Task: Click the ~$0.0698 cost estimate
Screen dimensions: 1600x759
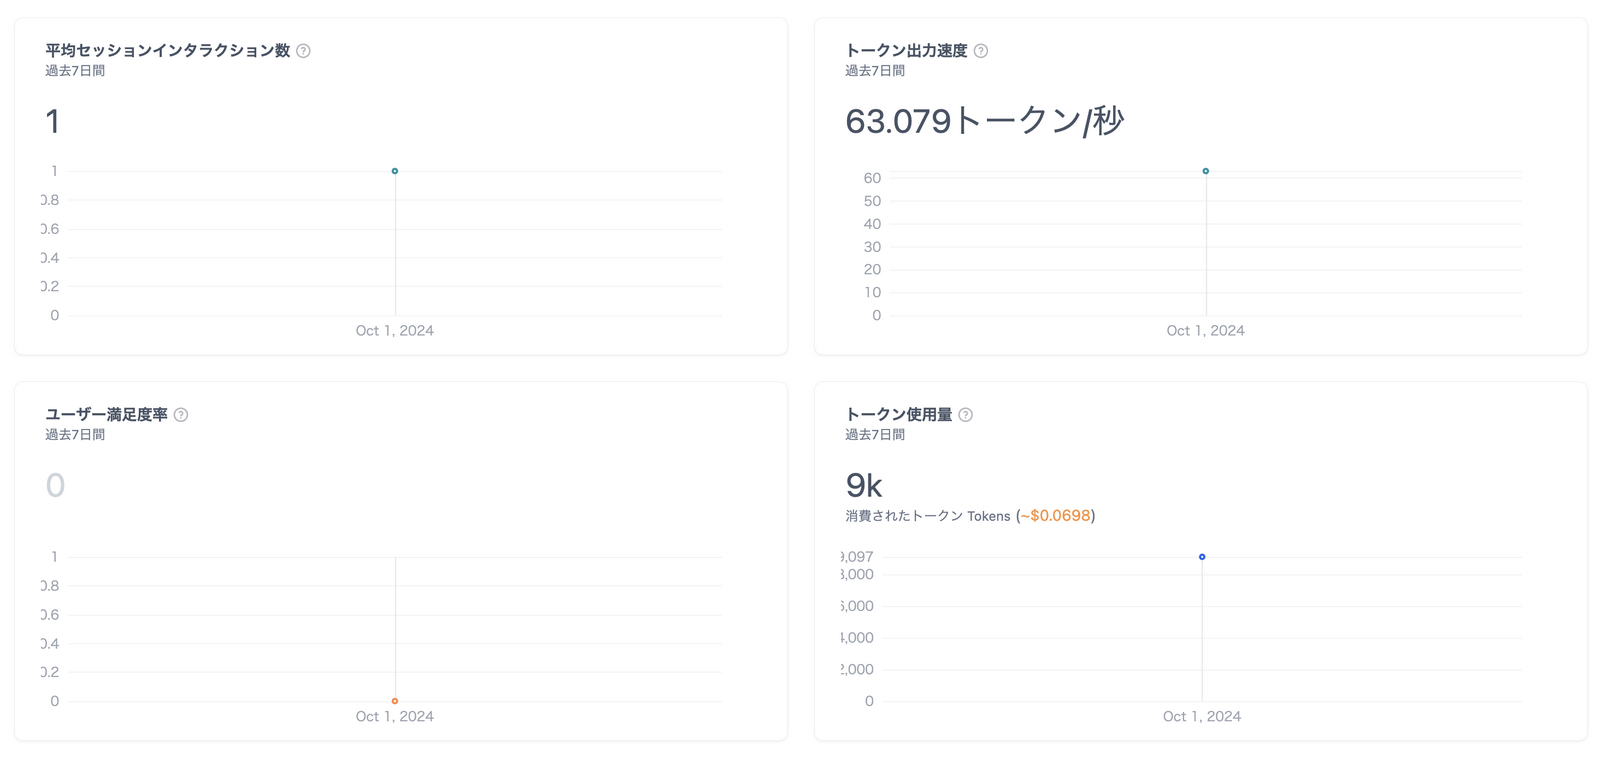Action: pyautogui.click(x=1055, y=516)
